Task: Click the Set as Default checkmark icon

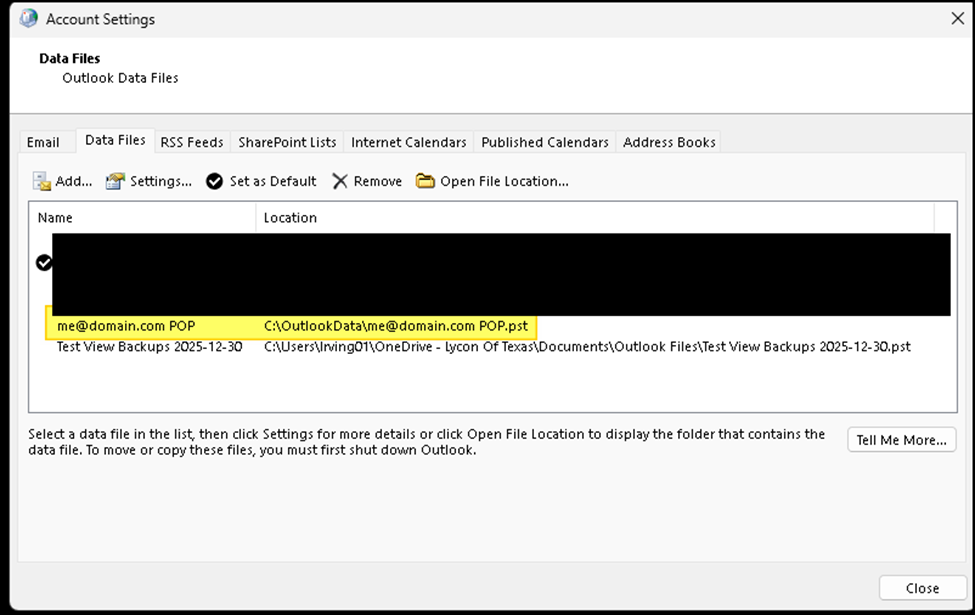Action: coord(215,182)
